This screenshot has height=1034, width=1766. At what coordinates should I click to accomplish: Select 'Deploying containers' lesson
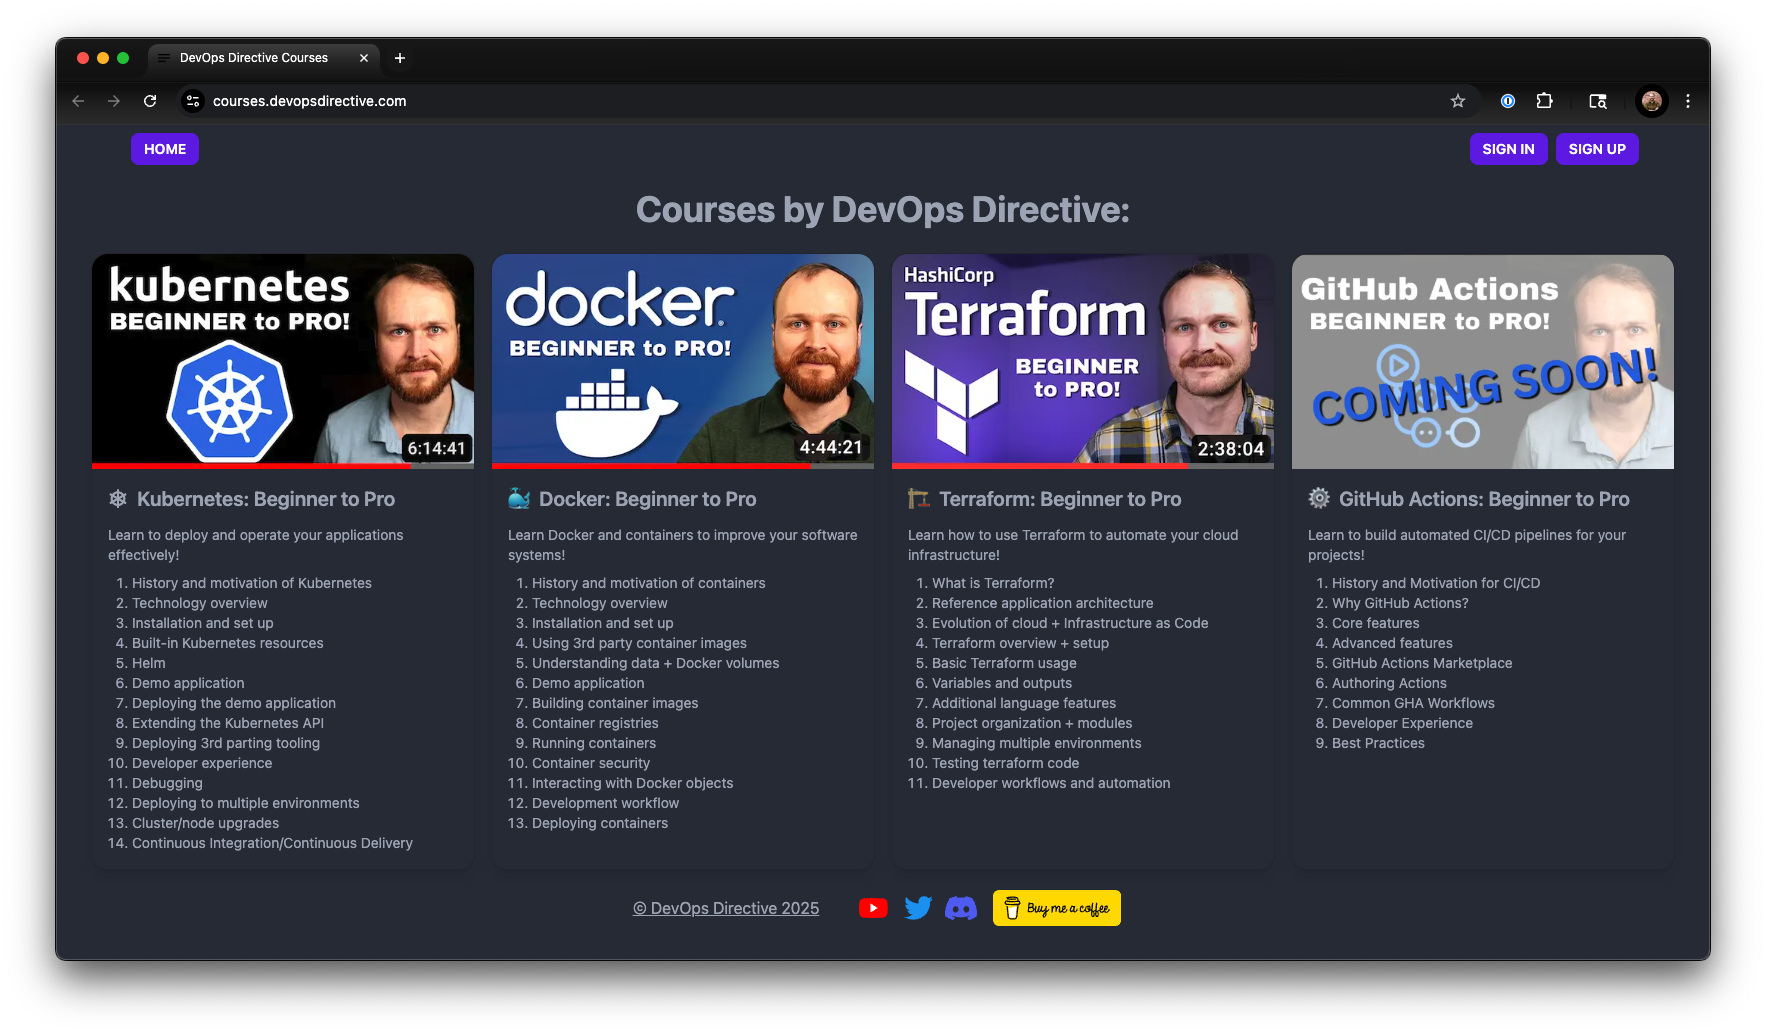click(x=600, y=823)
